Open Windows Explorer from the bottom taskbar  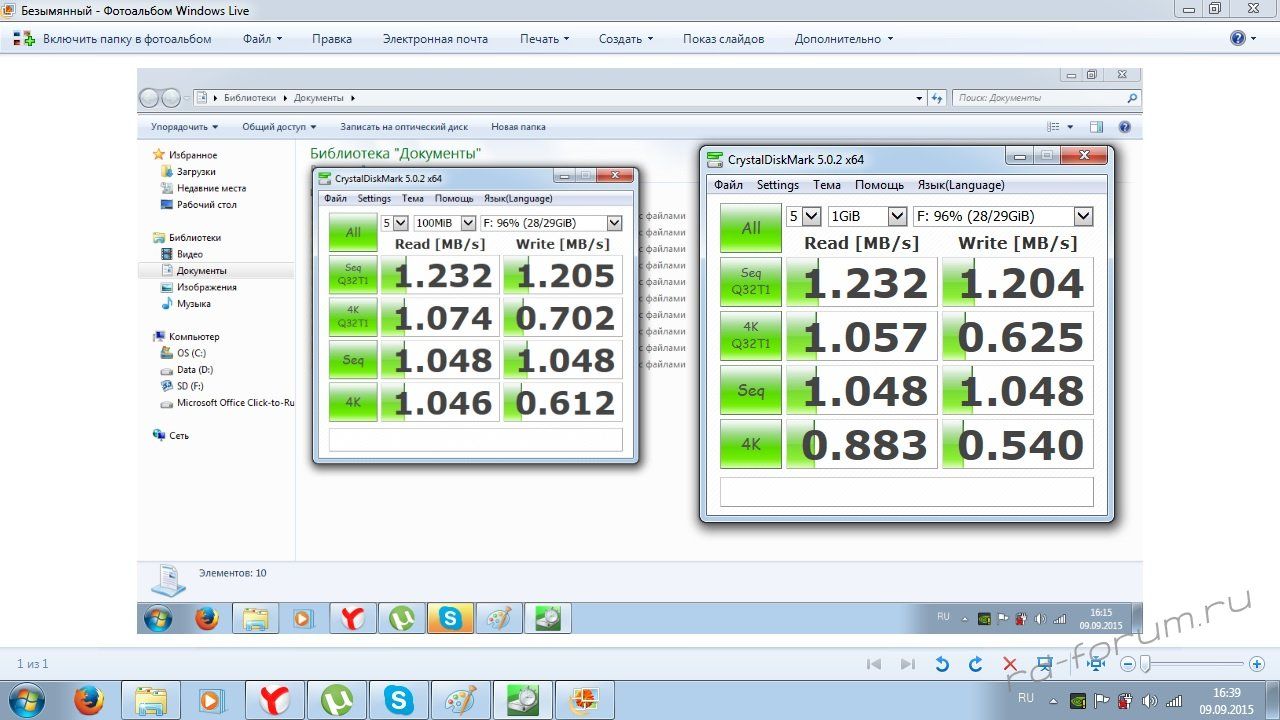tap(151, 700)
